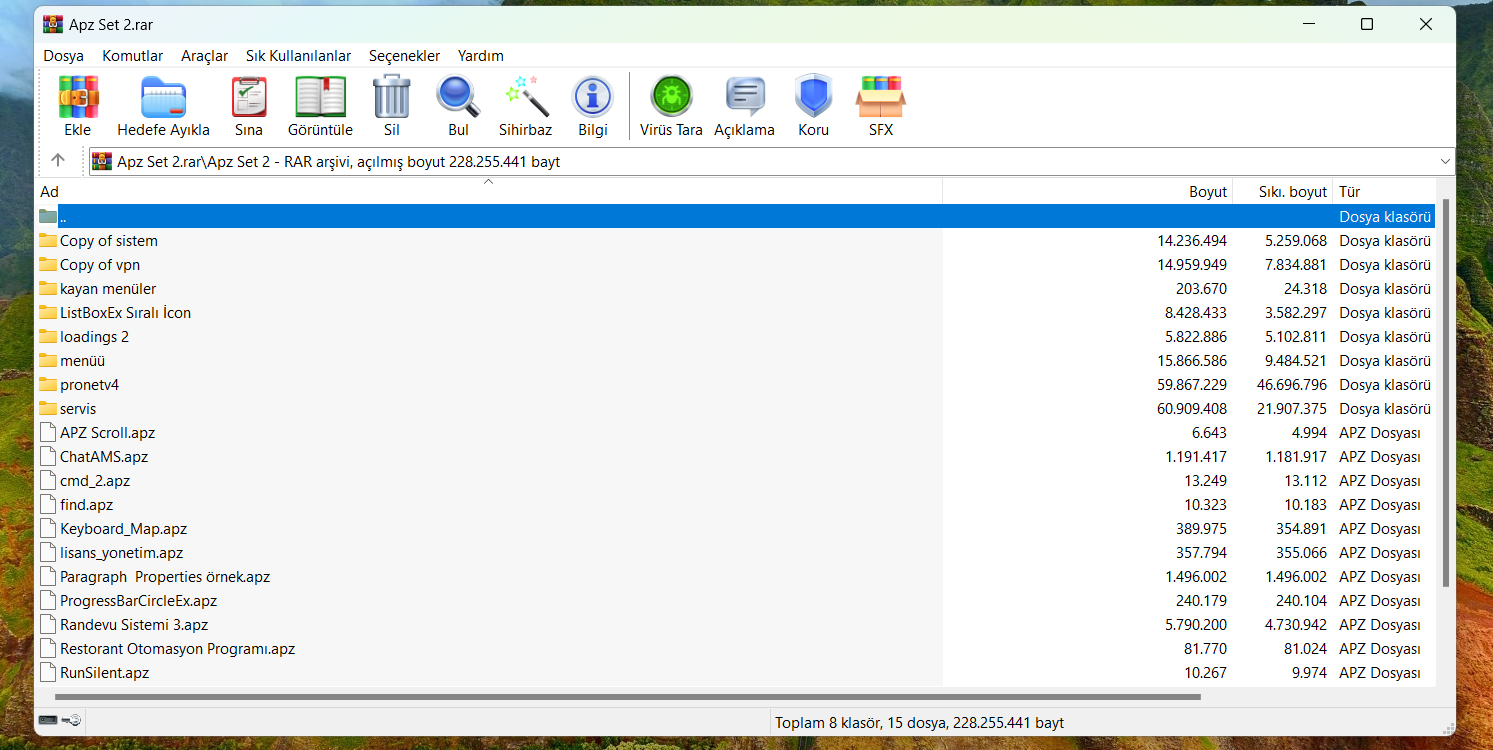Click the key icon in status bar
This screenshot has height=750, width=1493.
click(71, 720)
